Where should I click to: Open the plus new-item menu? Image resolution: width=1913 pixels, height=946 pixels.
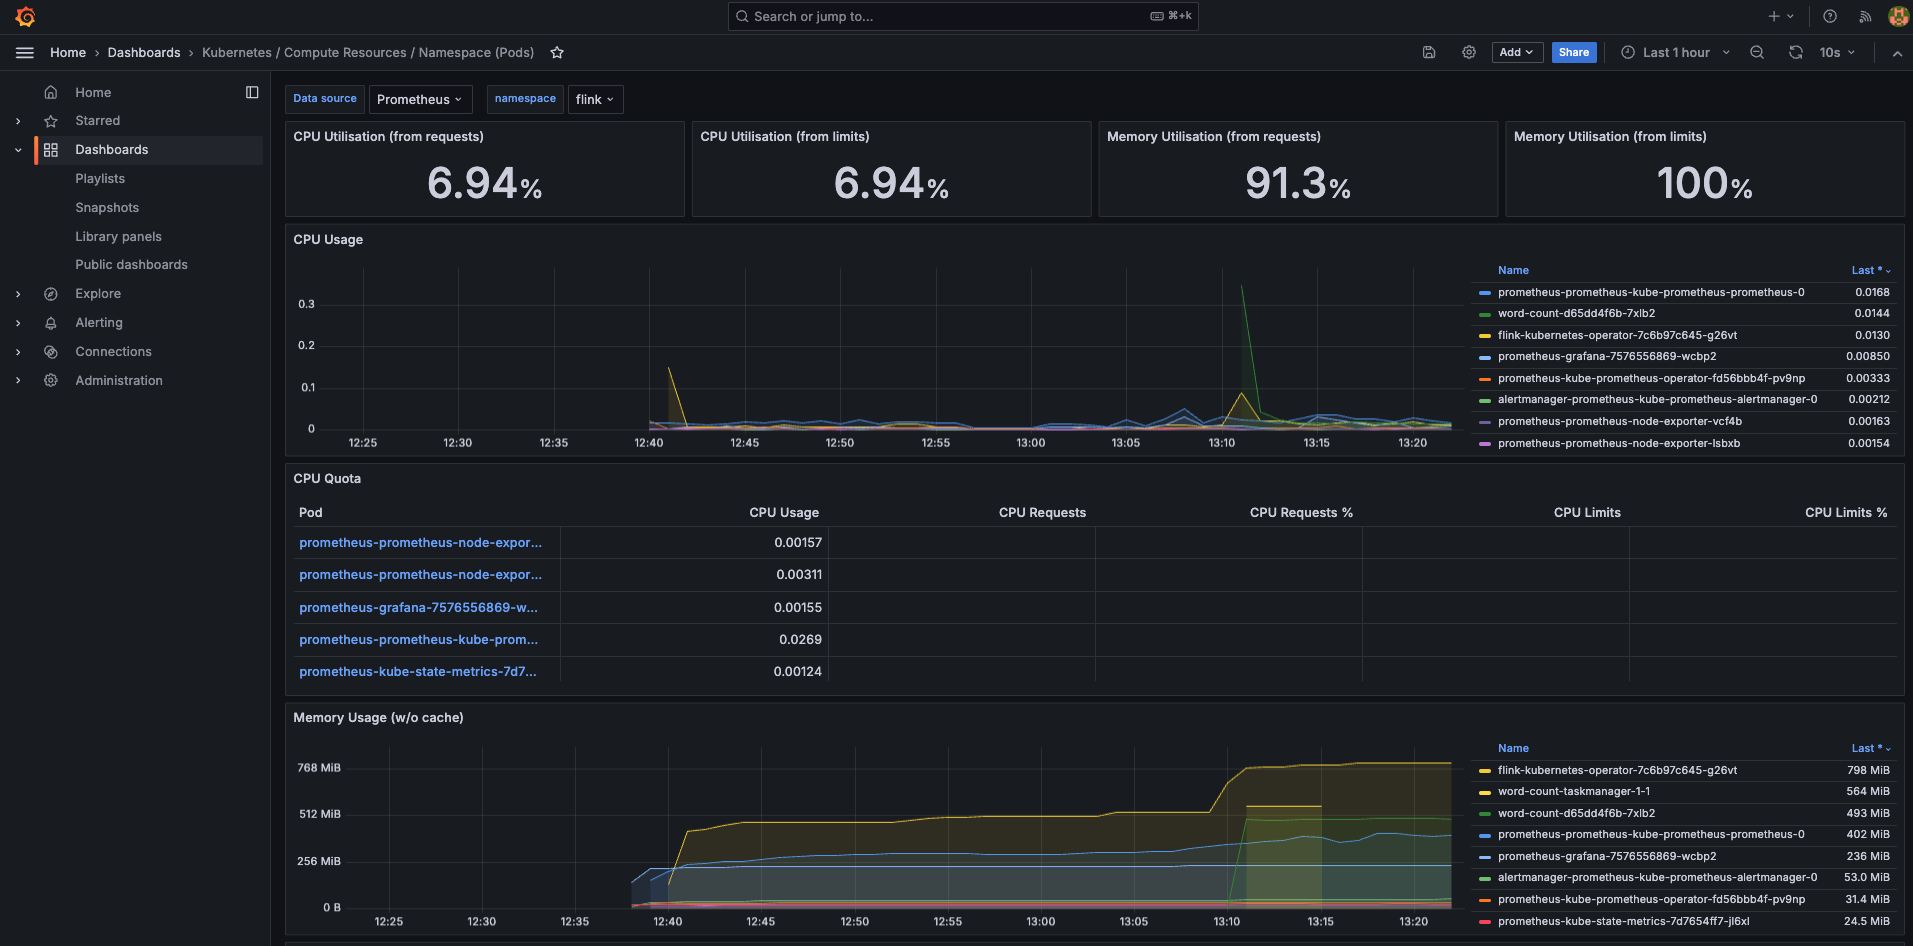pos(1781,17)
